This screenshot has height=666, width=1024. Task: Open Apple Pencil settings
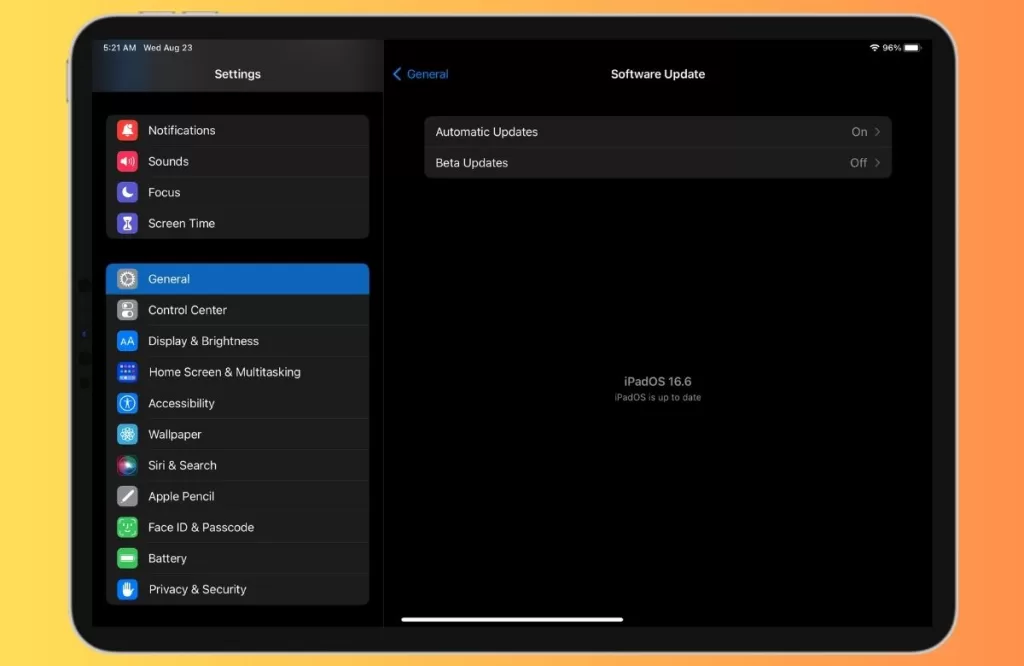pos(238,496)
